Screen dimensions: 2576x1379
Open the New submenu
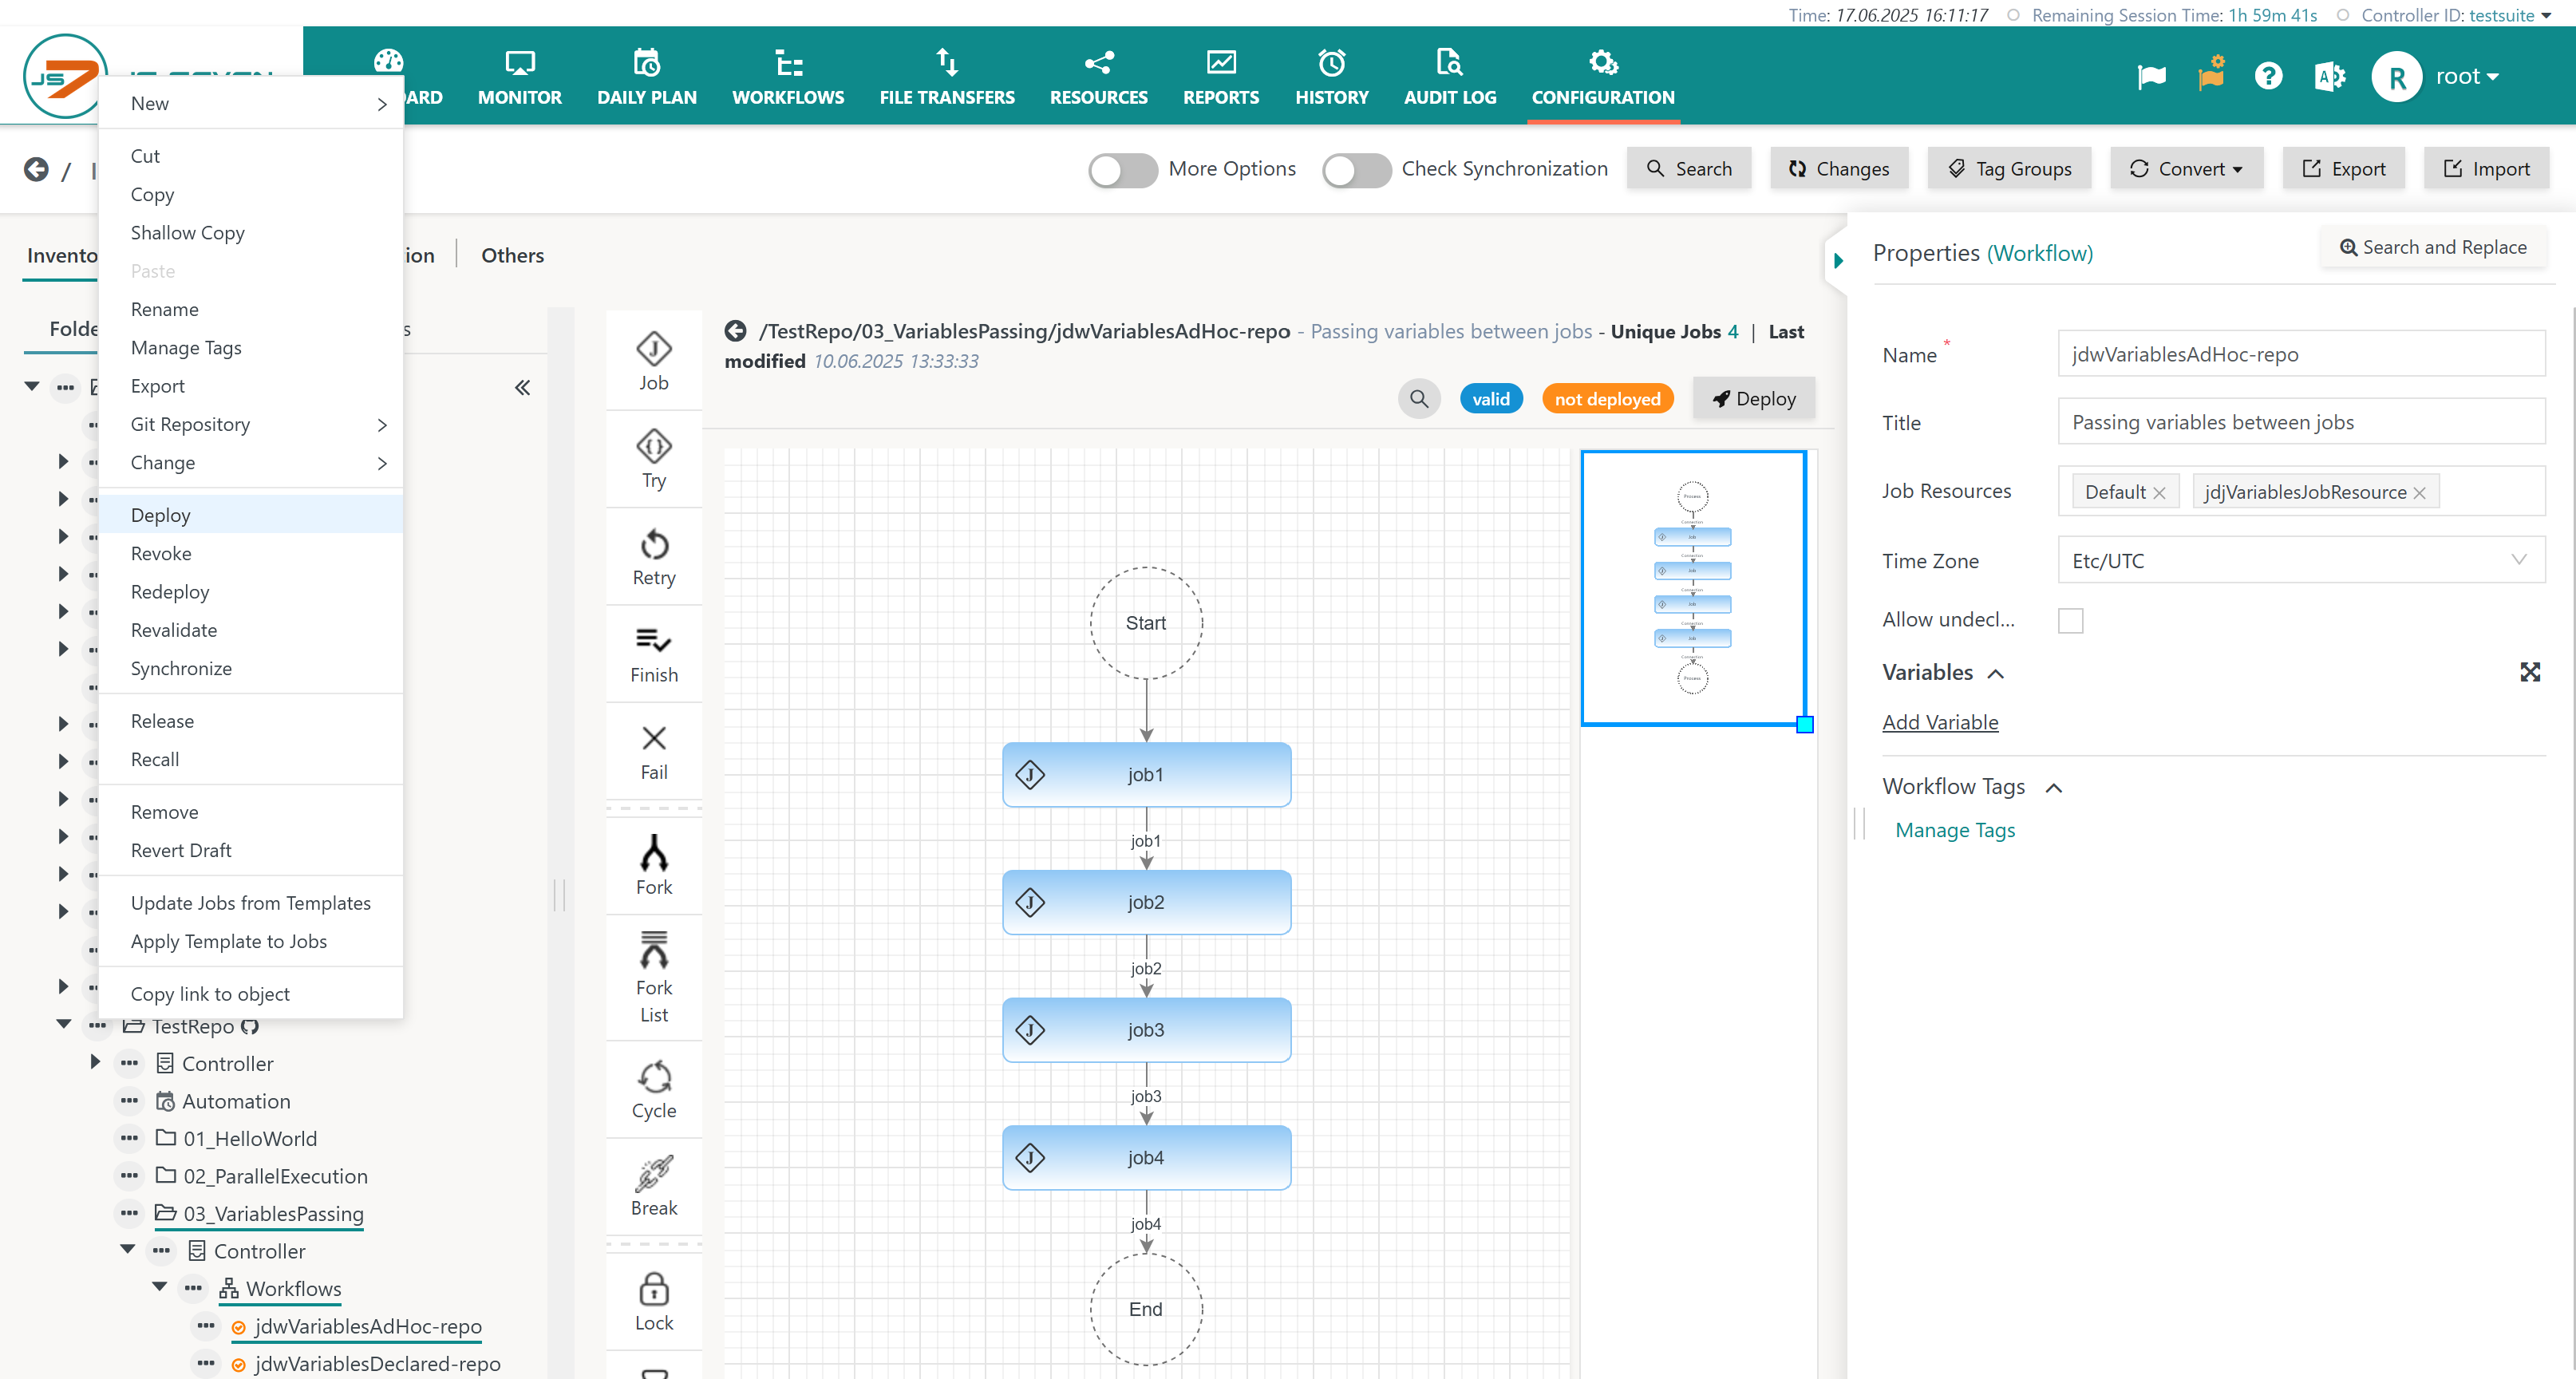click(250, 103)
